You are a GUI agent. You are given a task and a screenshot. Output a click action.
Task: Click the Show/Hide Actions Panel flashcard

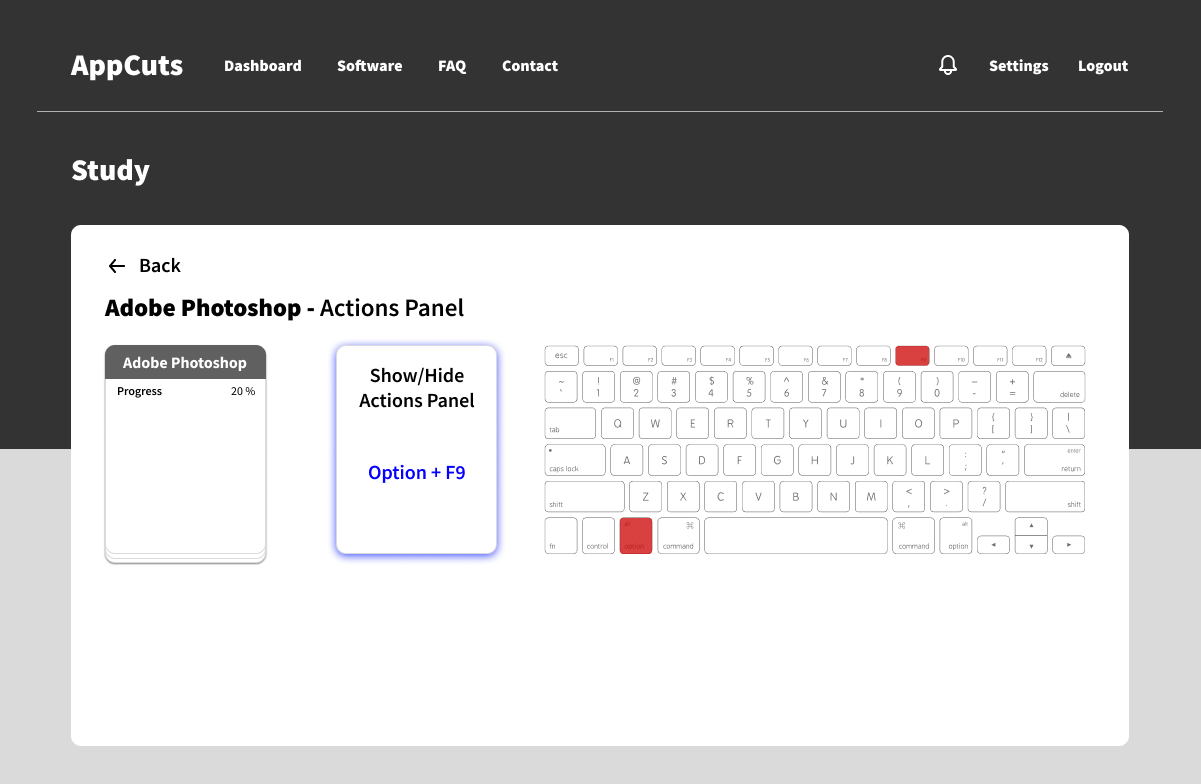(416, 449)
